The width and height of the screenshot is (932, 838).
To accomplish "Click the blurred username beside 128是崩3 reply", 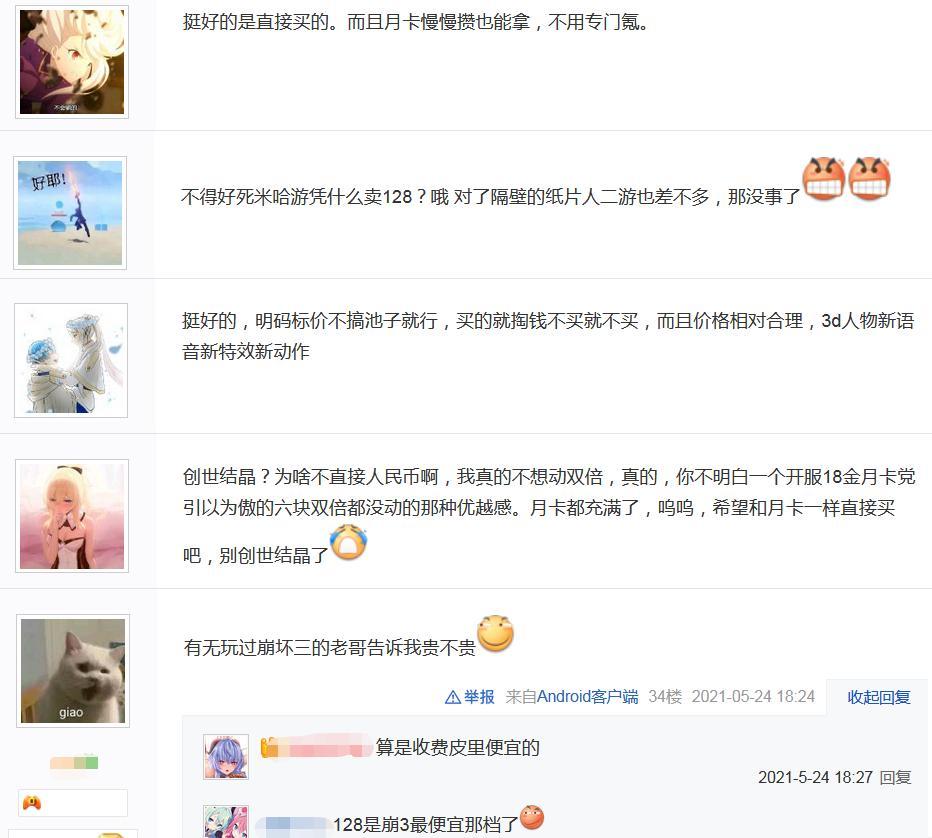I will click(x=292, y=824).
